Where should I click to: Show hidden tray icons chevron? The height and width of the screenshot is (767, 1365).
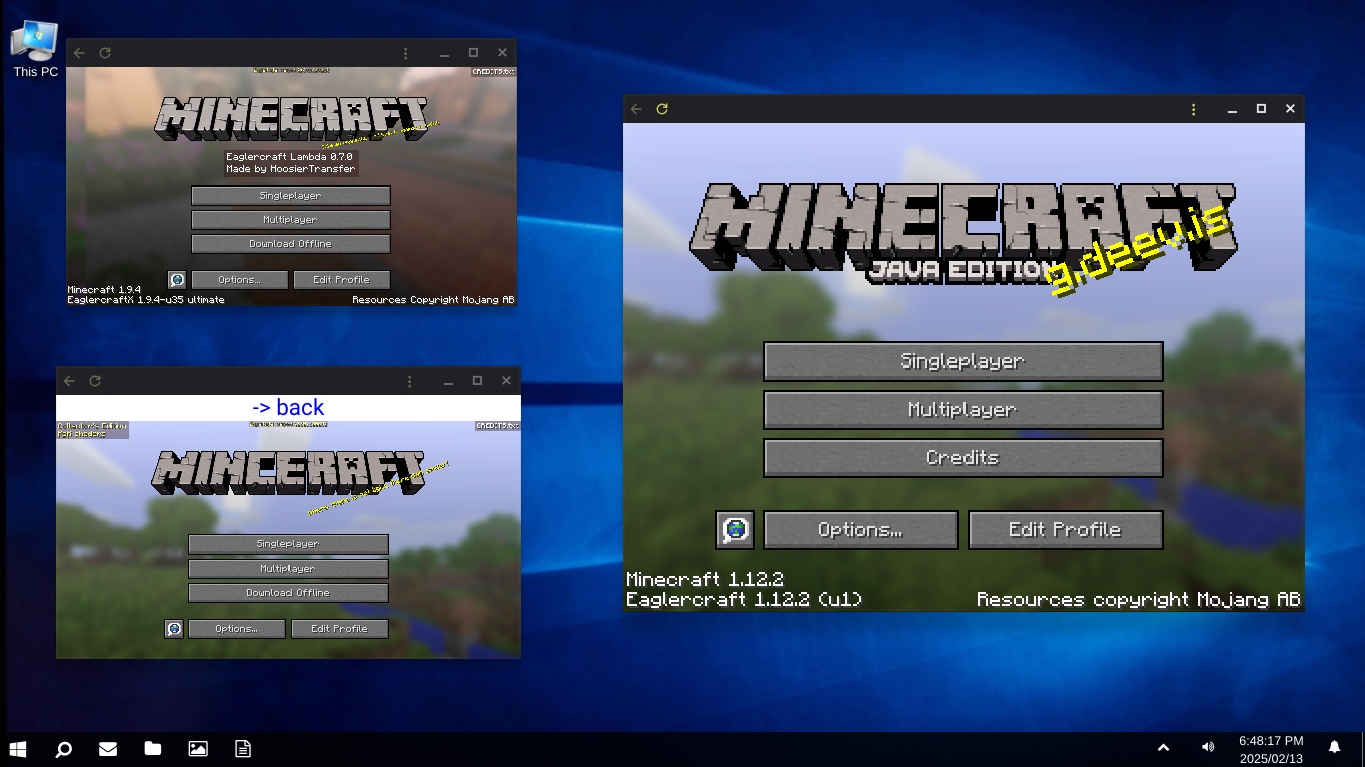(x=1163, y=748)
